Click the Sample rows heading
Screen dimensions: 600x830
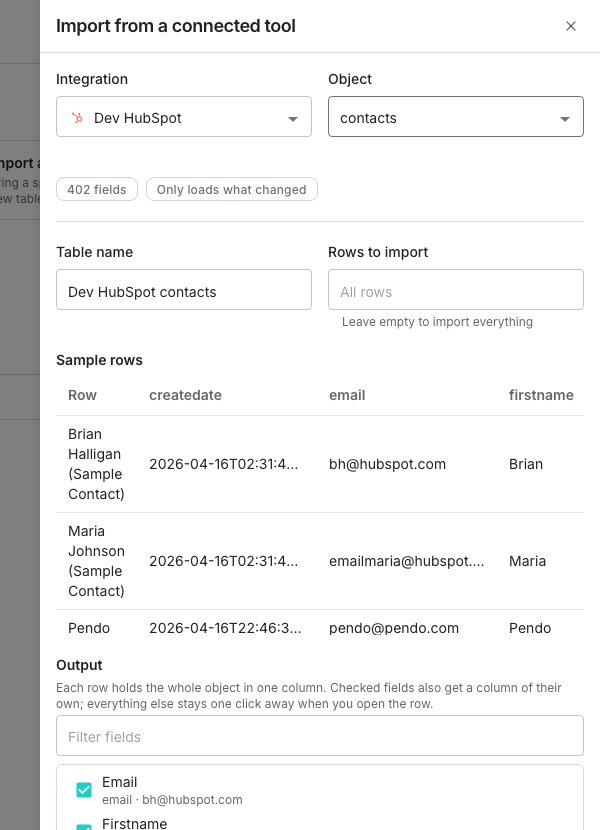[x=100, y=360]
